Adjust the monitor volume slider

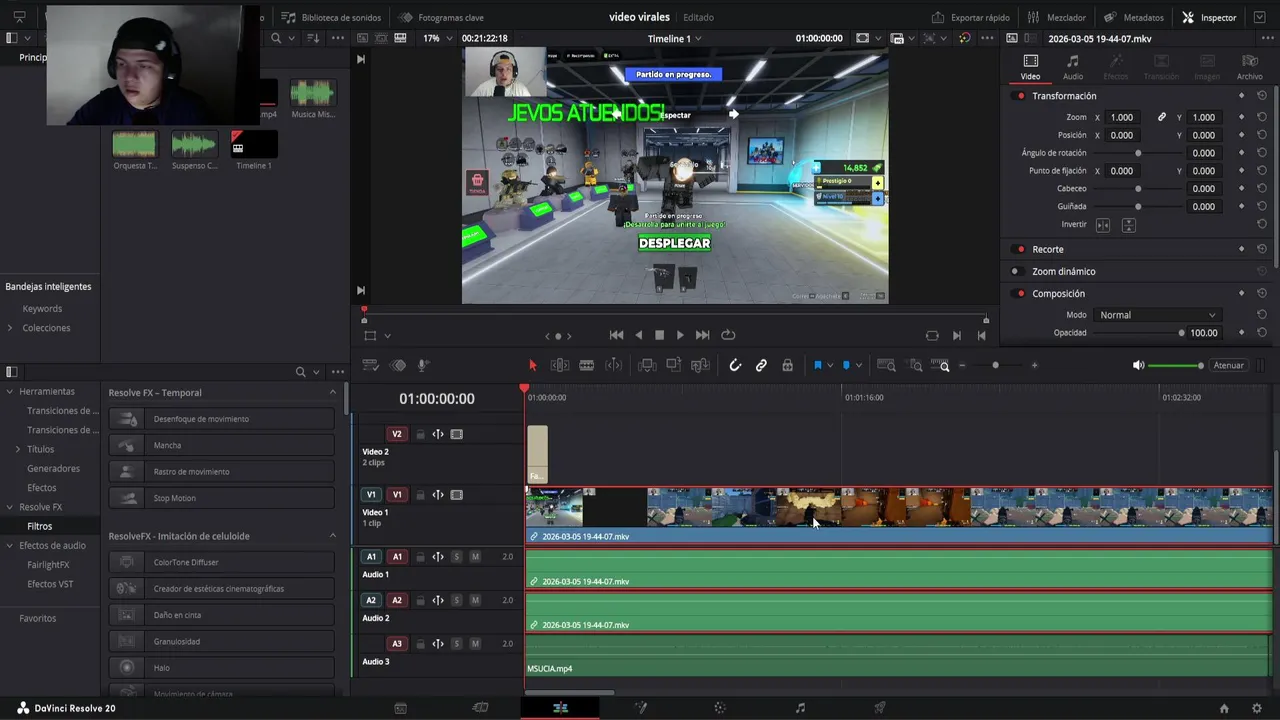1176,366
